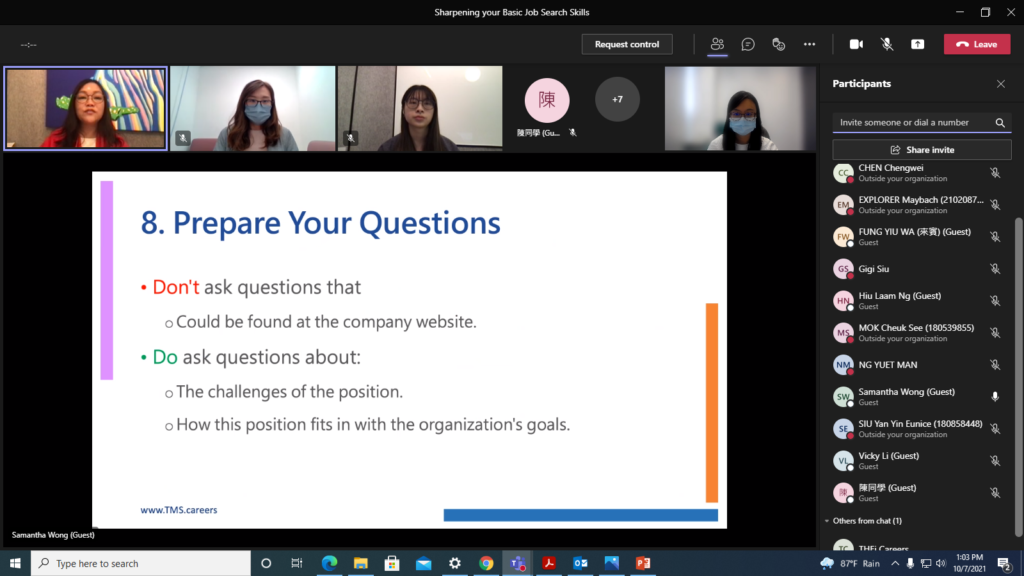Click the muted mic icon beside MOK Cheuk See
Viewport: 1024px width, 576px height.
(x=995, y=333)
